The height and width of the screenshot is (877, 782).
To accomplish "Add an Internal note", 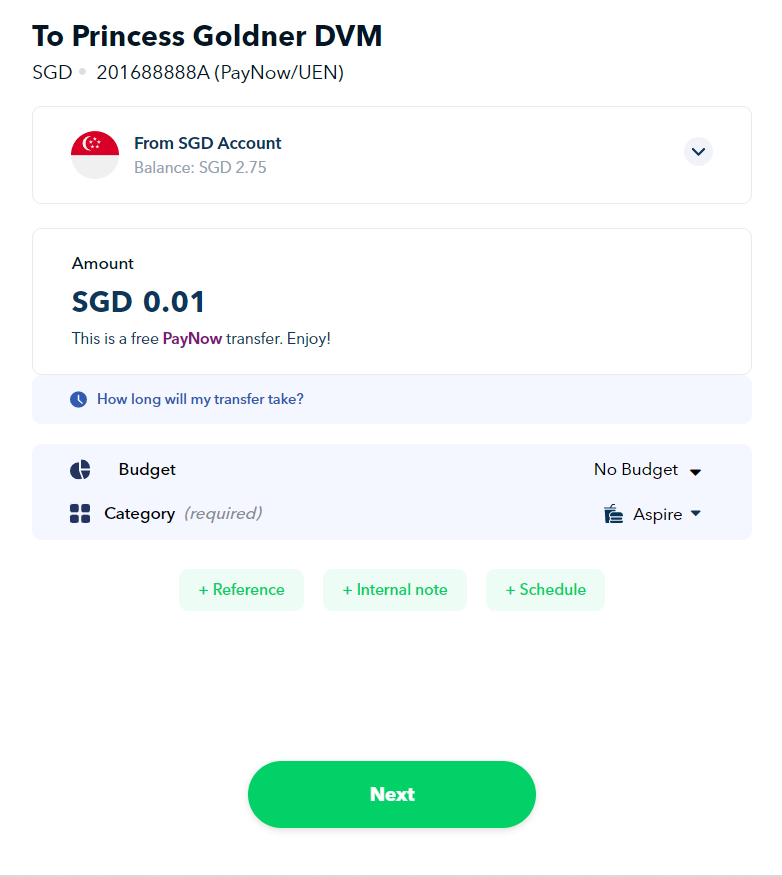I will (394, 589).
